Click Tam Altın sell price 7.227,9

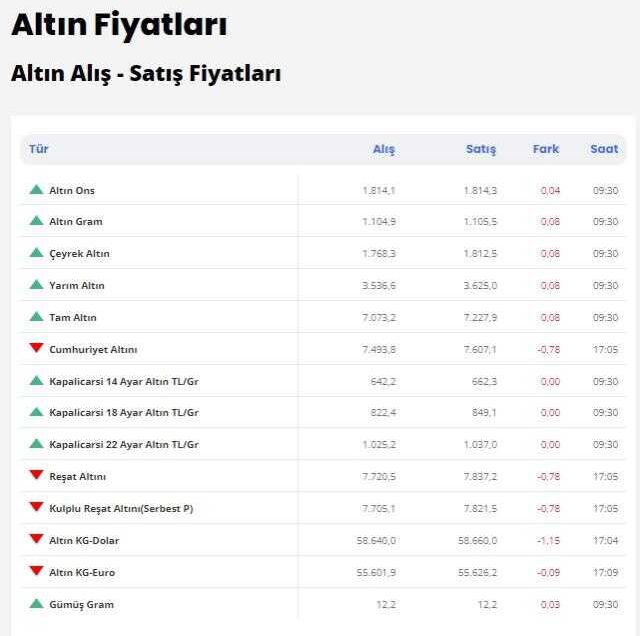pos(480,317)
